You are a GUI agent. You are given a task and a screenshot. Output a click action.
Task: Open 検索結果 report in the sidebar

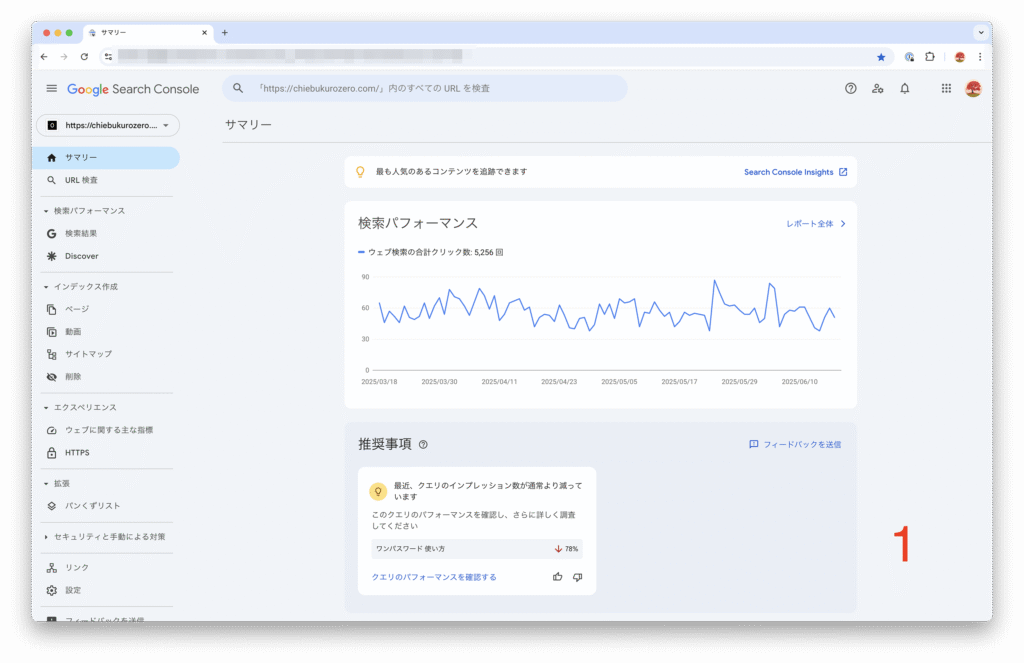coord(106,234)
